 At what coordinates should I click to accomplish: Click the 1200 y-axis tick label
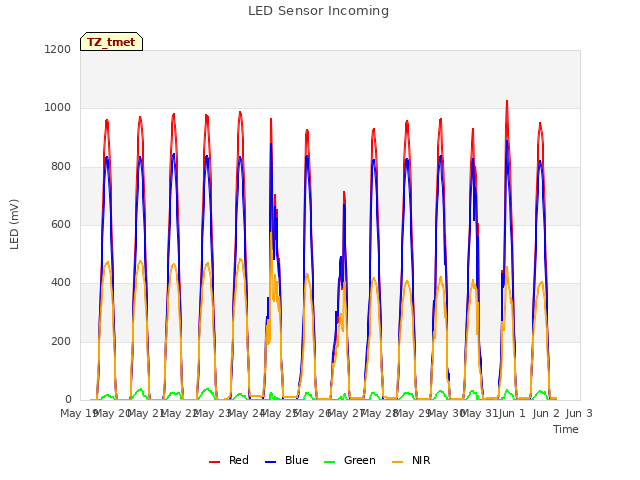[58, 49]
